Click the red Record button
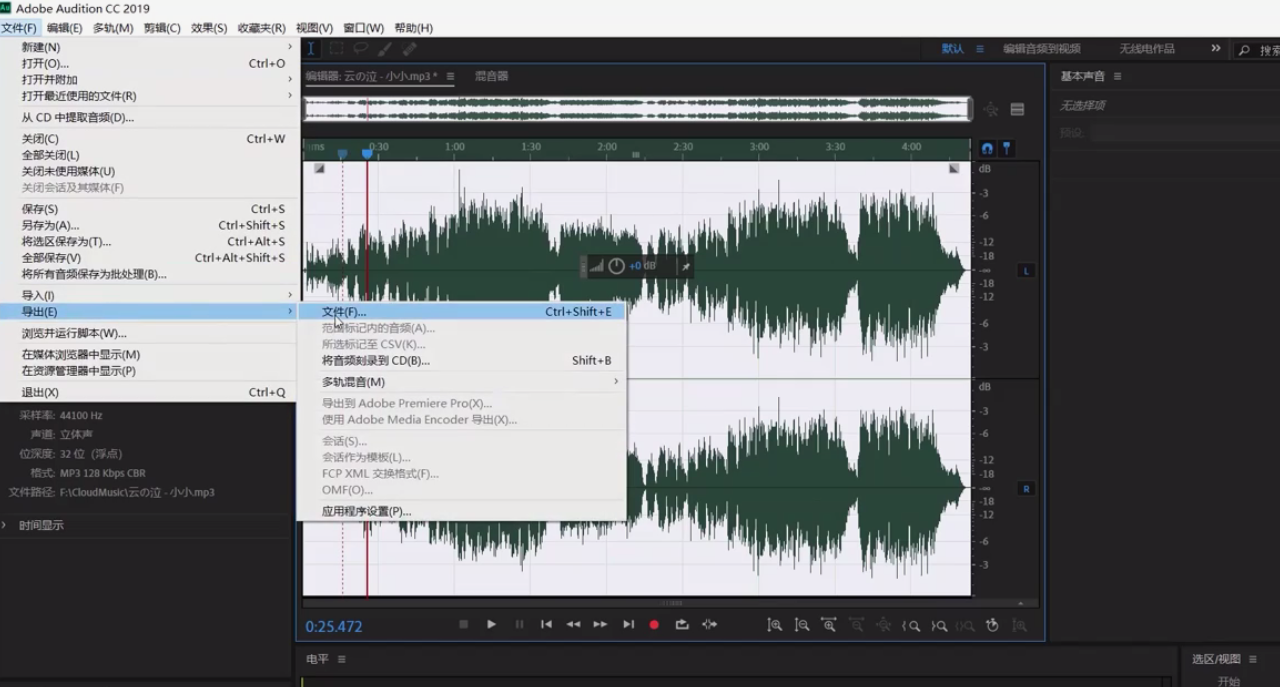This screenshot has width=1280, height=687. [654, 624]
